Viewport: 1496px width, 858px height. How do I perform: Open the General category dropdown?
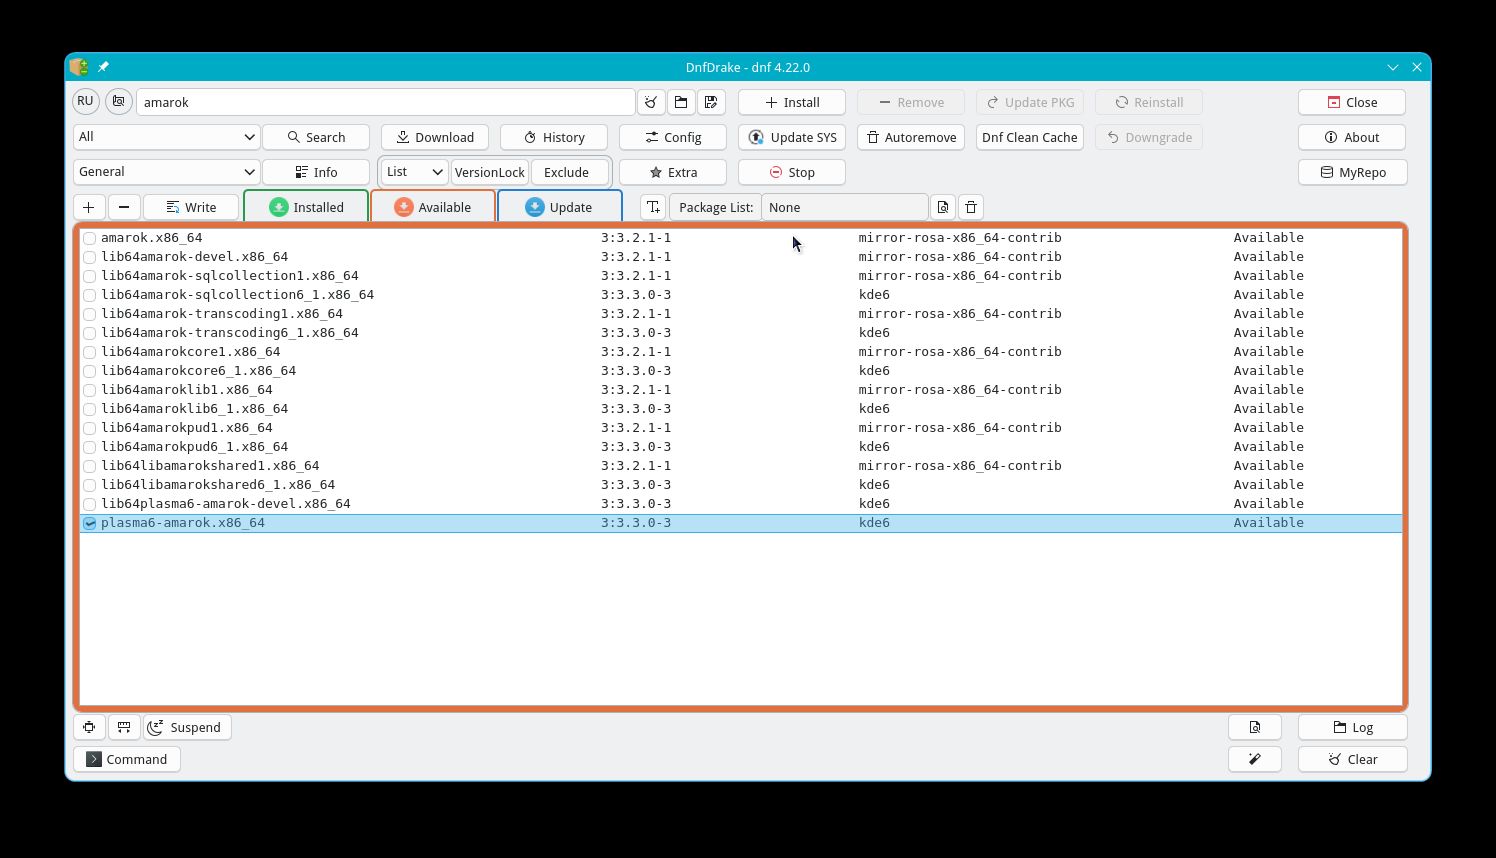[x=166, y=172]
